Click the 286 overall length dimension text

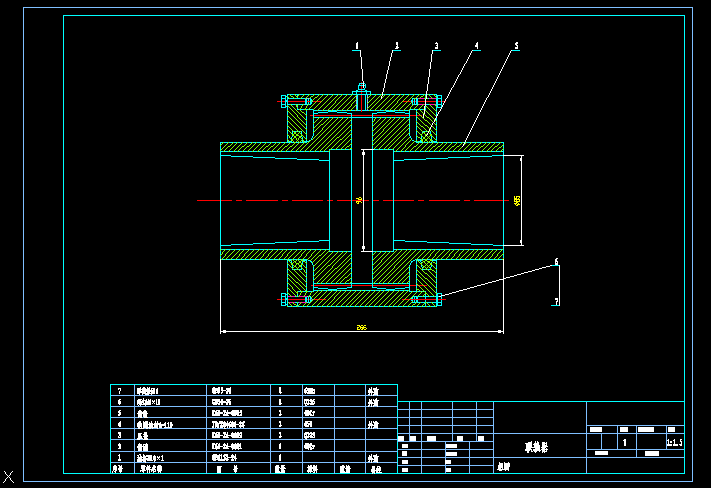(x=361, y=327)
